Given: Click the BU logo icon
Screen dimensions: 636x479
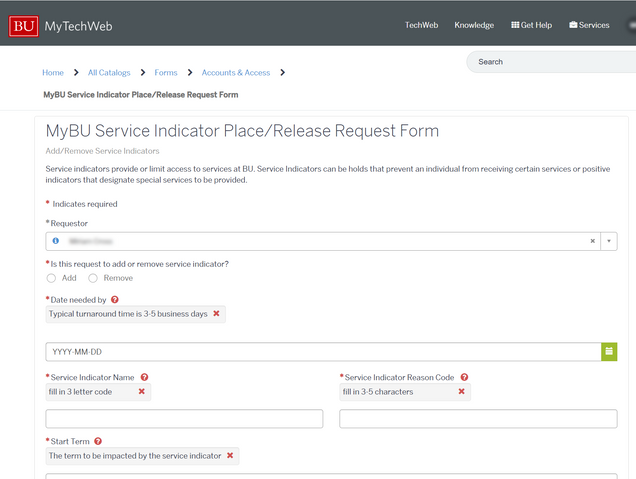Looking at the screenshot, I should tap(24, 26).
